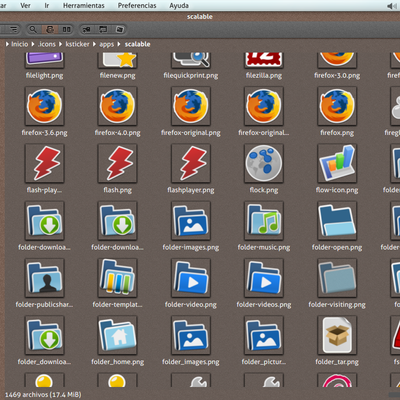400x400 pixels.
Task: Select the firefox.png icon
Action: coord(337,106)
